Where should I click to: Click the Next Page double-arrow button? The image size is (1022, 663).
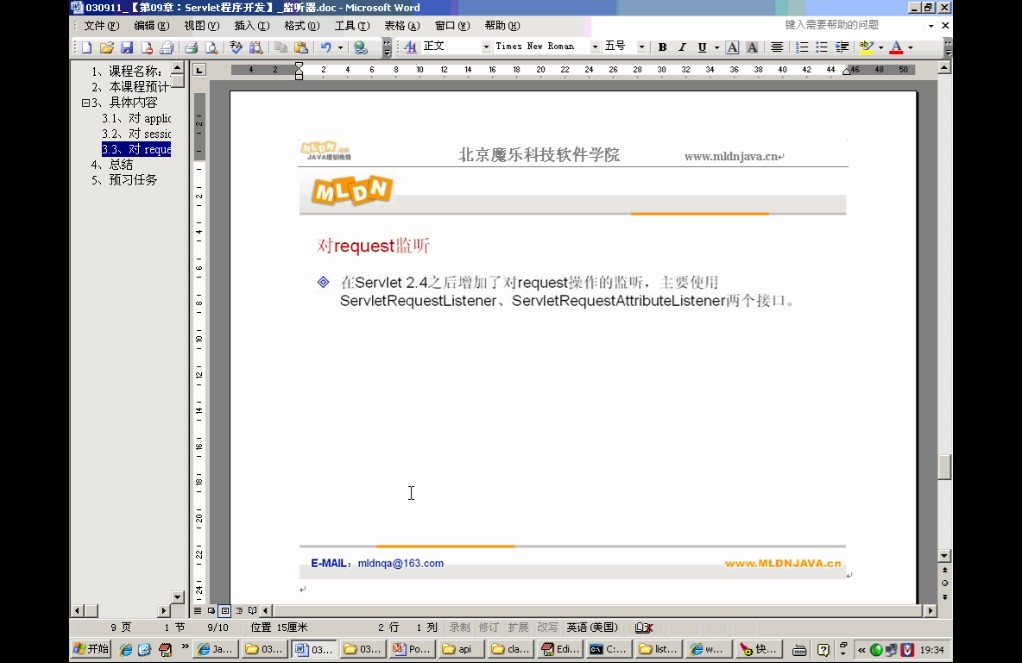pos(944,597)
